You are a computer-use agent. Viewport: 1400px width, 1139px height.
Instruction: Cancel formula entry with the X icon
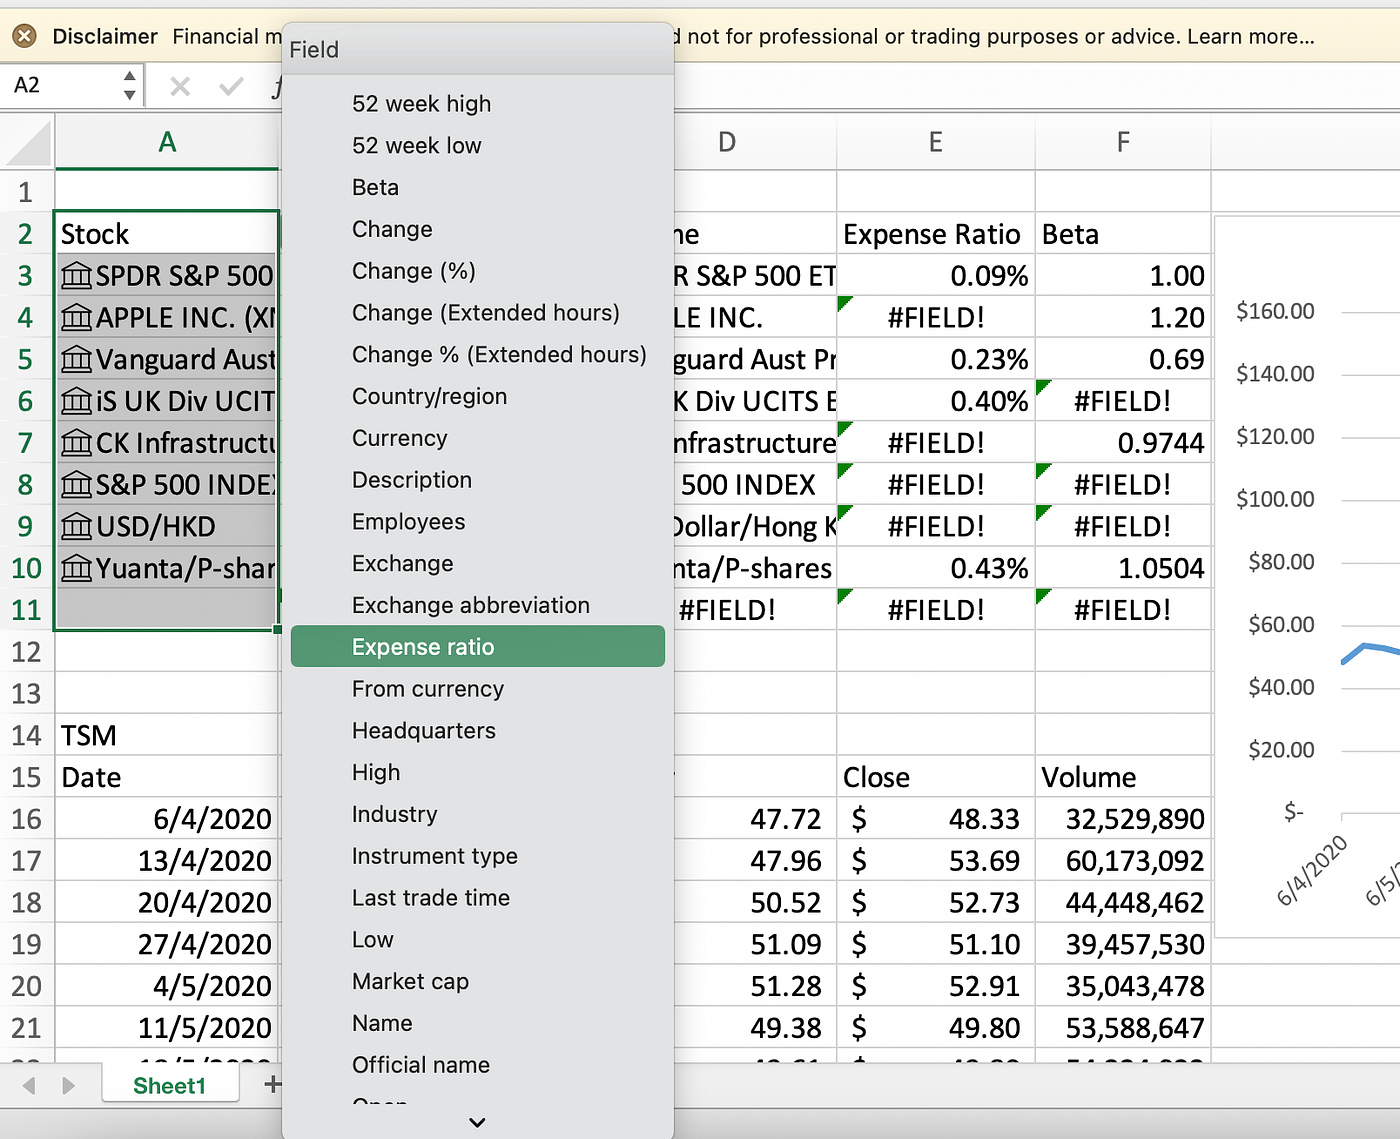pos(180,86)
